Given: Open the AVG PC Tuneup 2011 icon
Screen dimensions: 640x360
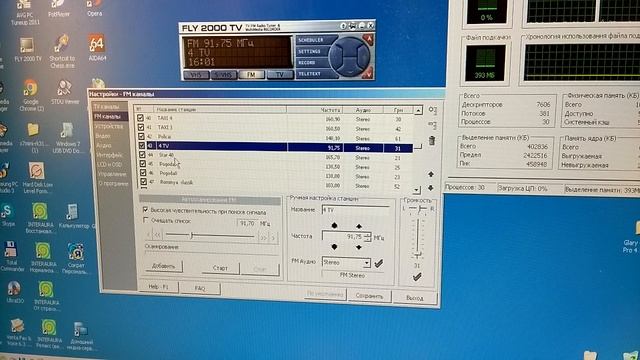Looking at the screenshot, I should (24, 11).
